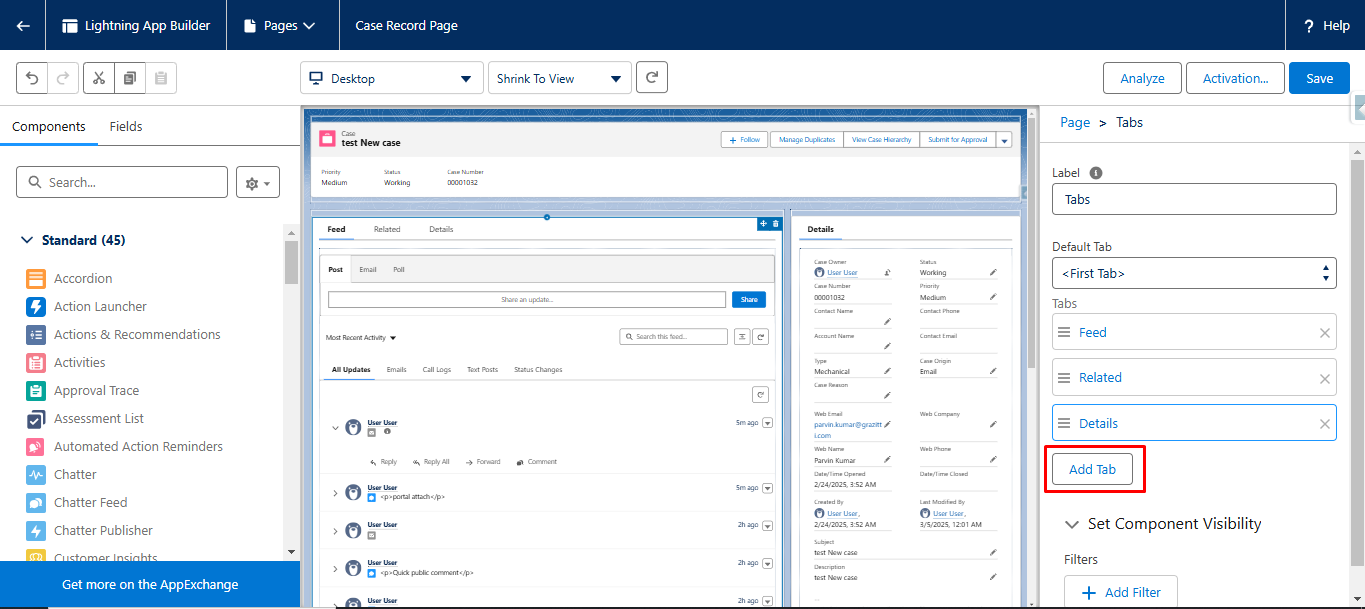Click Search this feed field
This screenshot has width=1365, height=609.
point(674,337)
